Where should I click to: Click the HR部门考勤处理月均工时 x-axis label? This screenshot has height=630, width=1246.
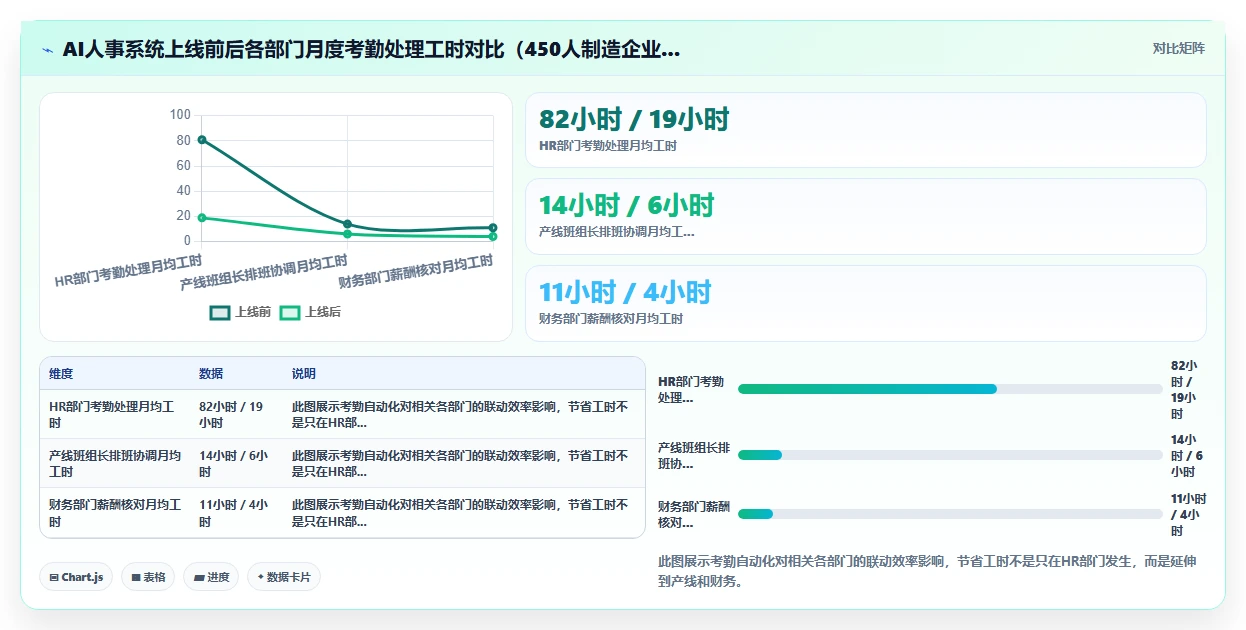click(128, 270)
